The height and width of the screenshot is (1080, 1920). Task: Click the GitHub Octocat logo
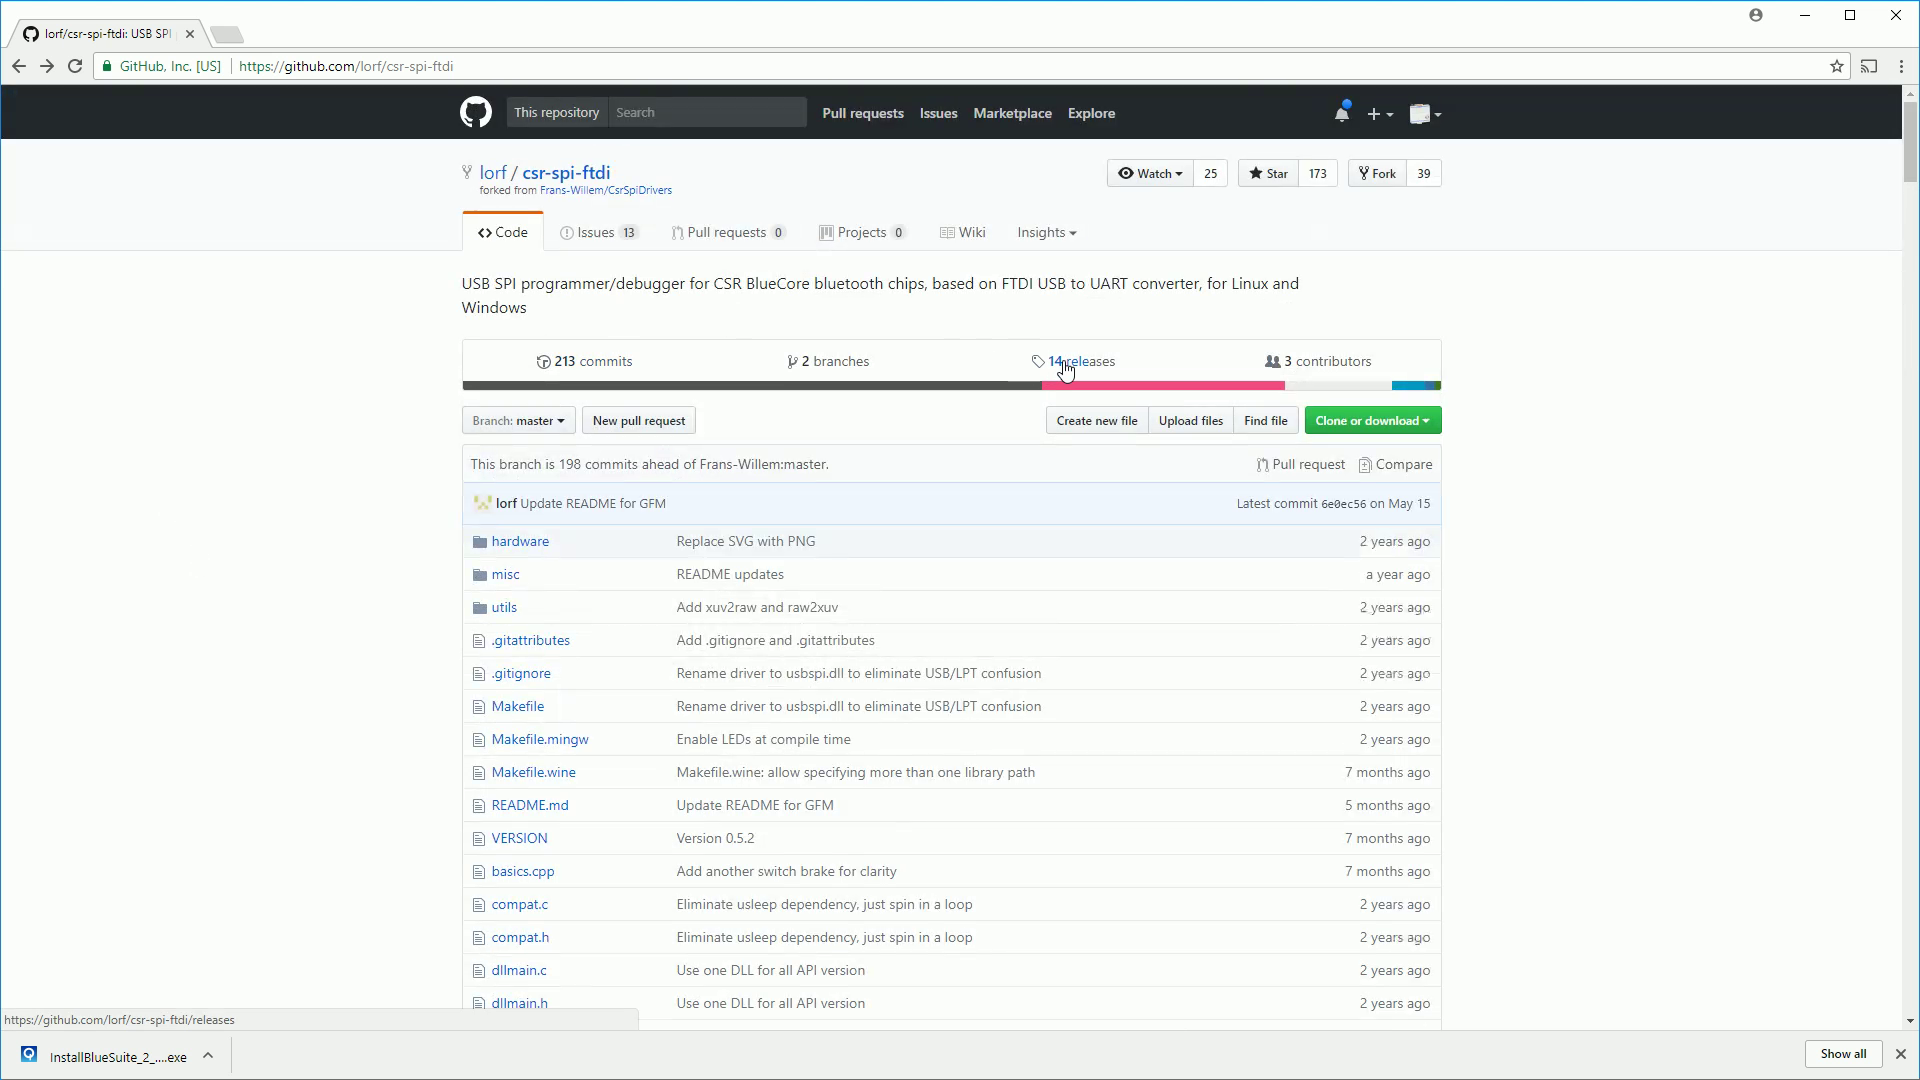pyautogui.click(x=476, y=113)
